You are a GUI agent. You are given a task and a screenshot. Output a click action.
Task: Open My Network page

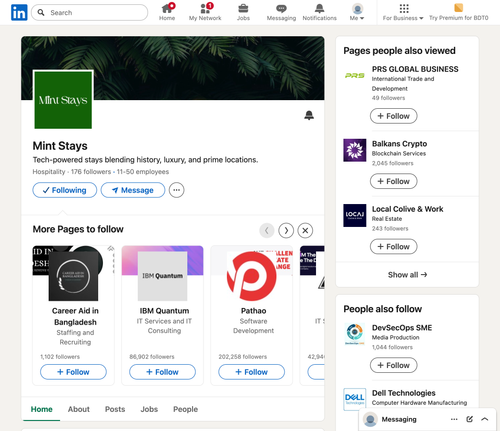click(x=205, y=12)
